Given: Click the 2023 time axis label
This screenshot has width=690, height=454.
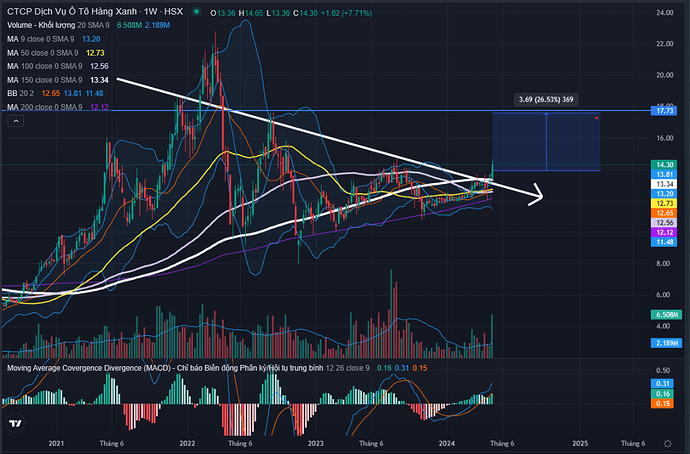Looking at the screenshot, I should click(x=316, y=443).
